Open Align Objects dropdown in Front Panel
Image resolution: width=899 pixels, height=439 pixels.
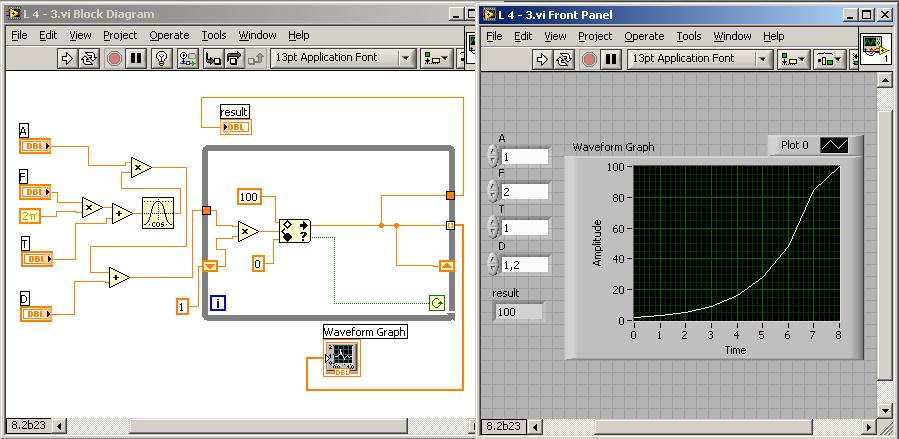[794, 59]
